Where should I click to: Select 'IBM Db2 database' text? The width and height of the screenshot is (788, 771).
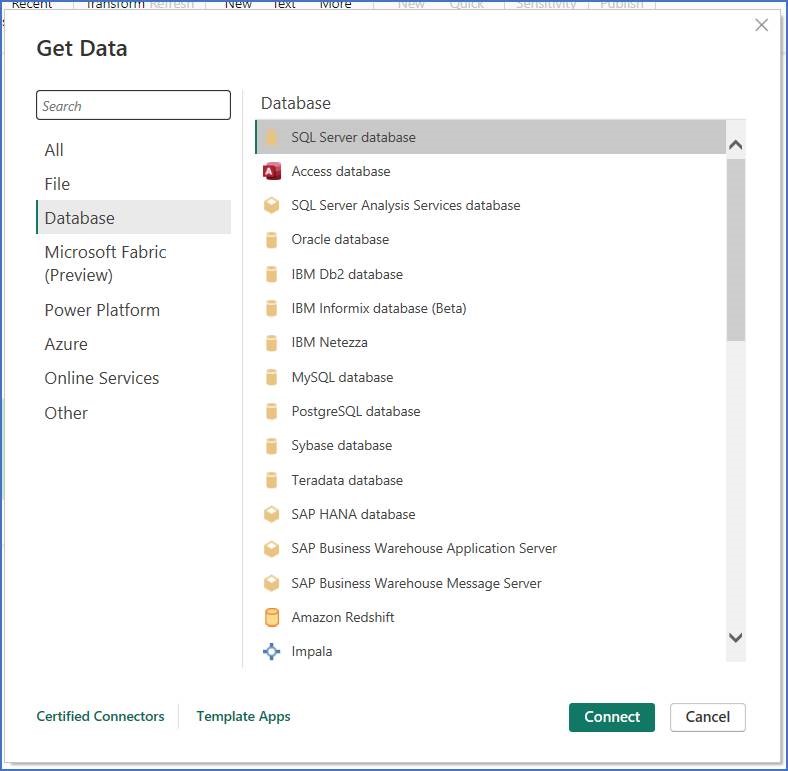click(347, 274)
